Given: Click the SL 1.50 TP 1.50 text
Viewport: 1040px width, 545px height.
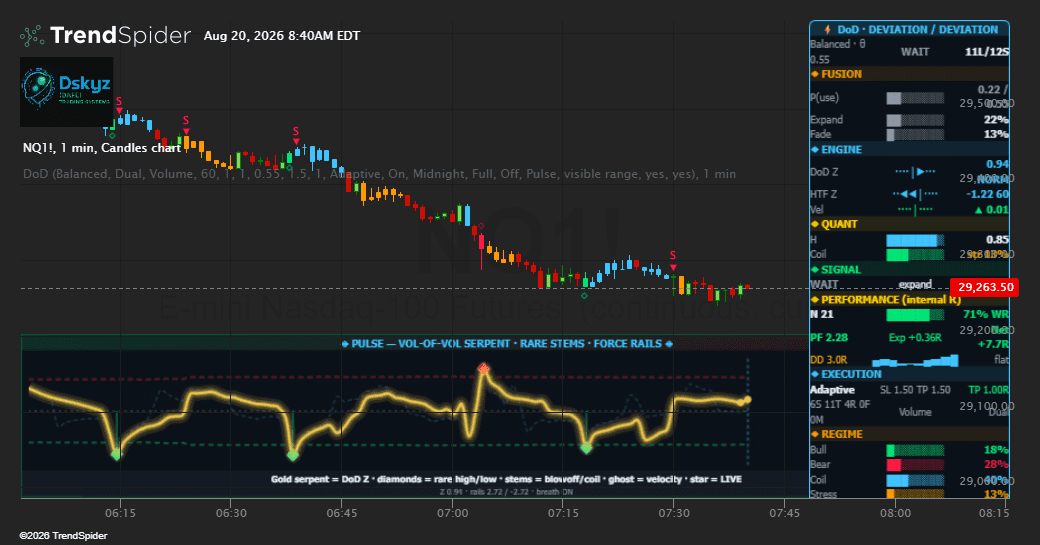Looking at the screenshot, I should pyautogui.click(x=915, y=390).
